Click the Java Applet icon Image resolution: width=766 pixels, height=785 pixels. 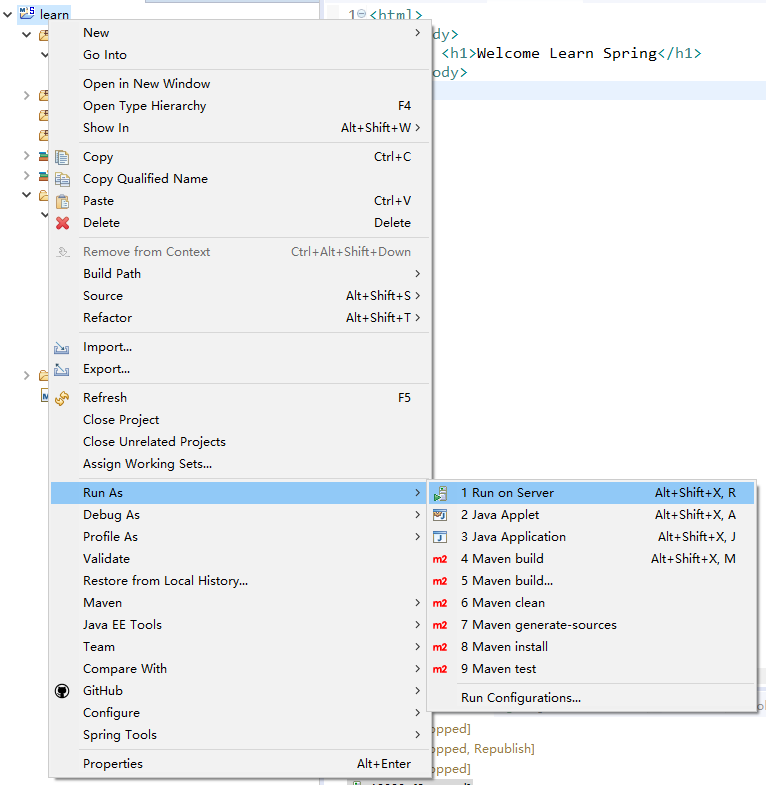pos(440,515)
